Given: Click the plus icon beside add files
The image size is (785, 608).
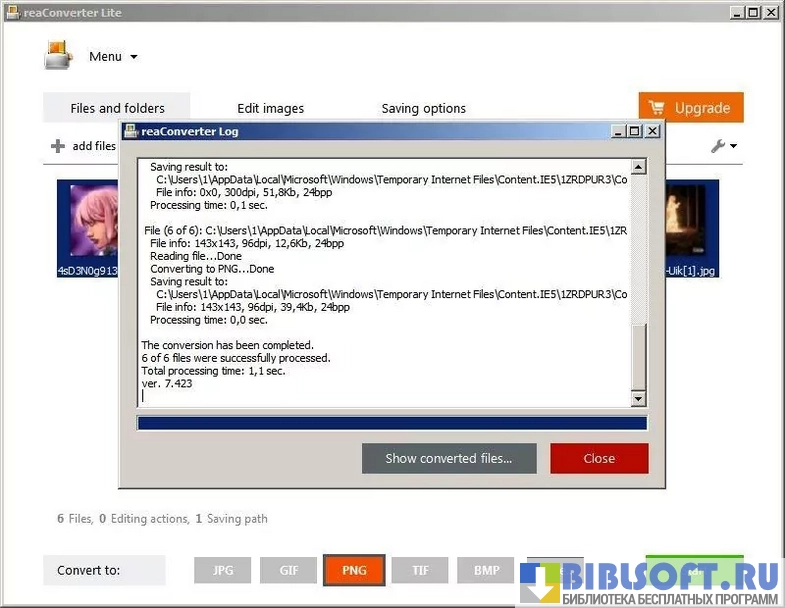Looking at the screenshot, I should [58, 146].
